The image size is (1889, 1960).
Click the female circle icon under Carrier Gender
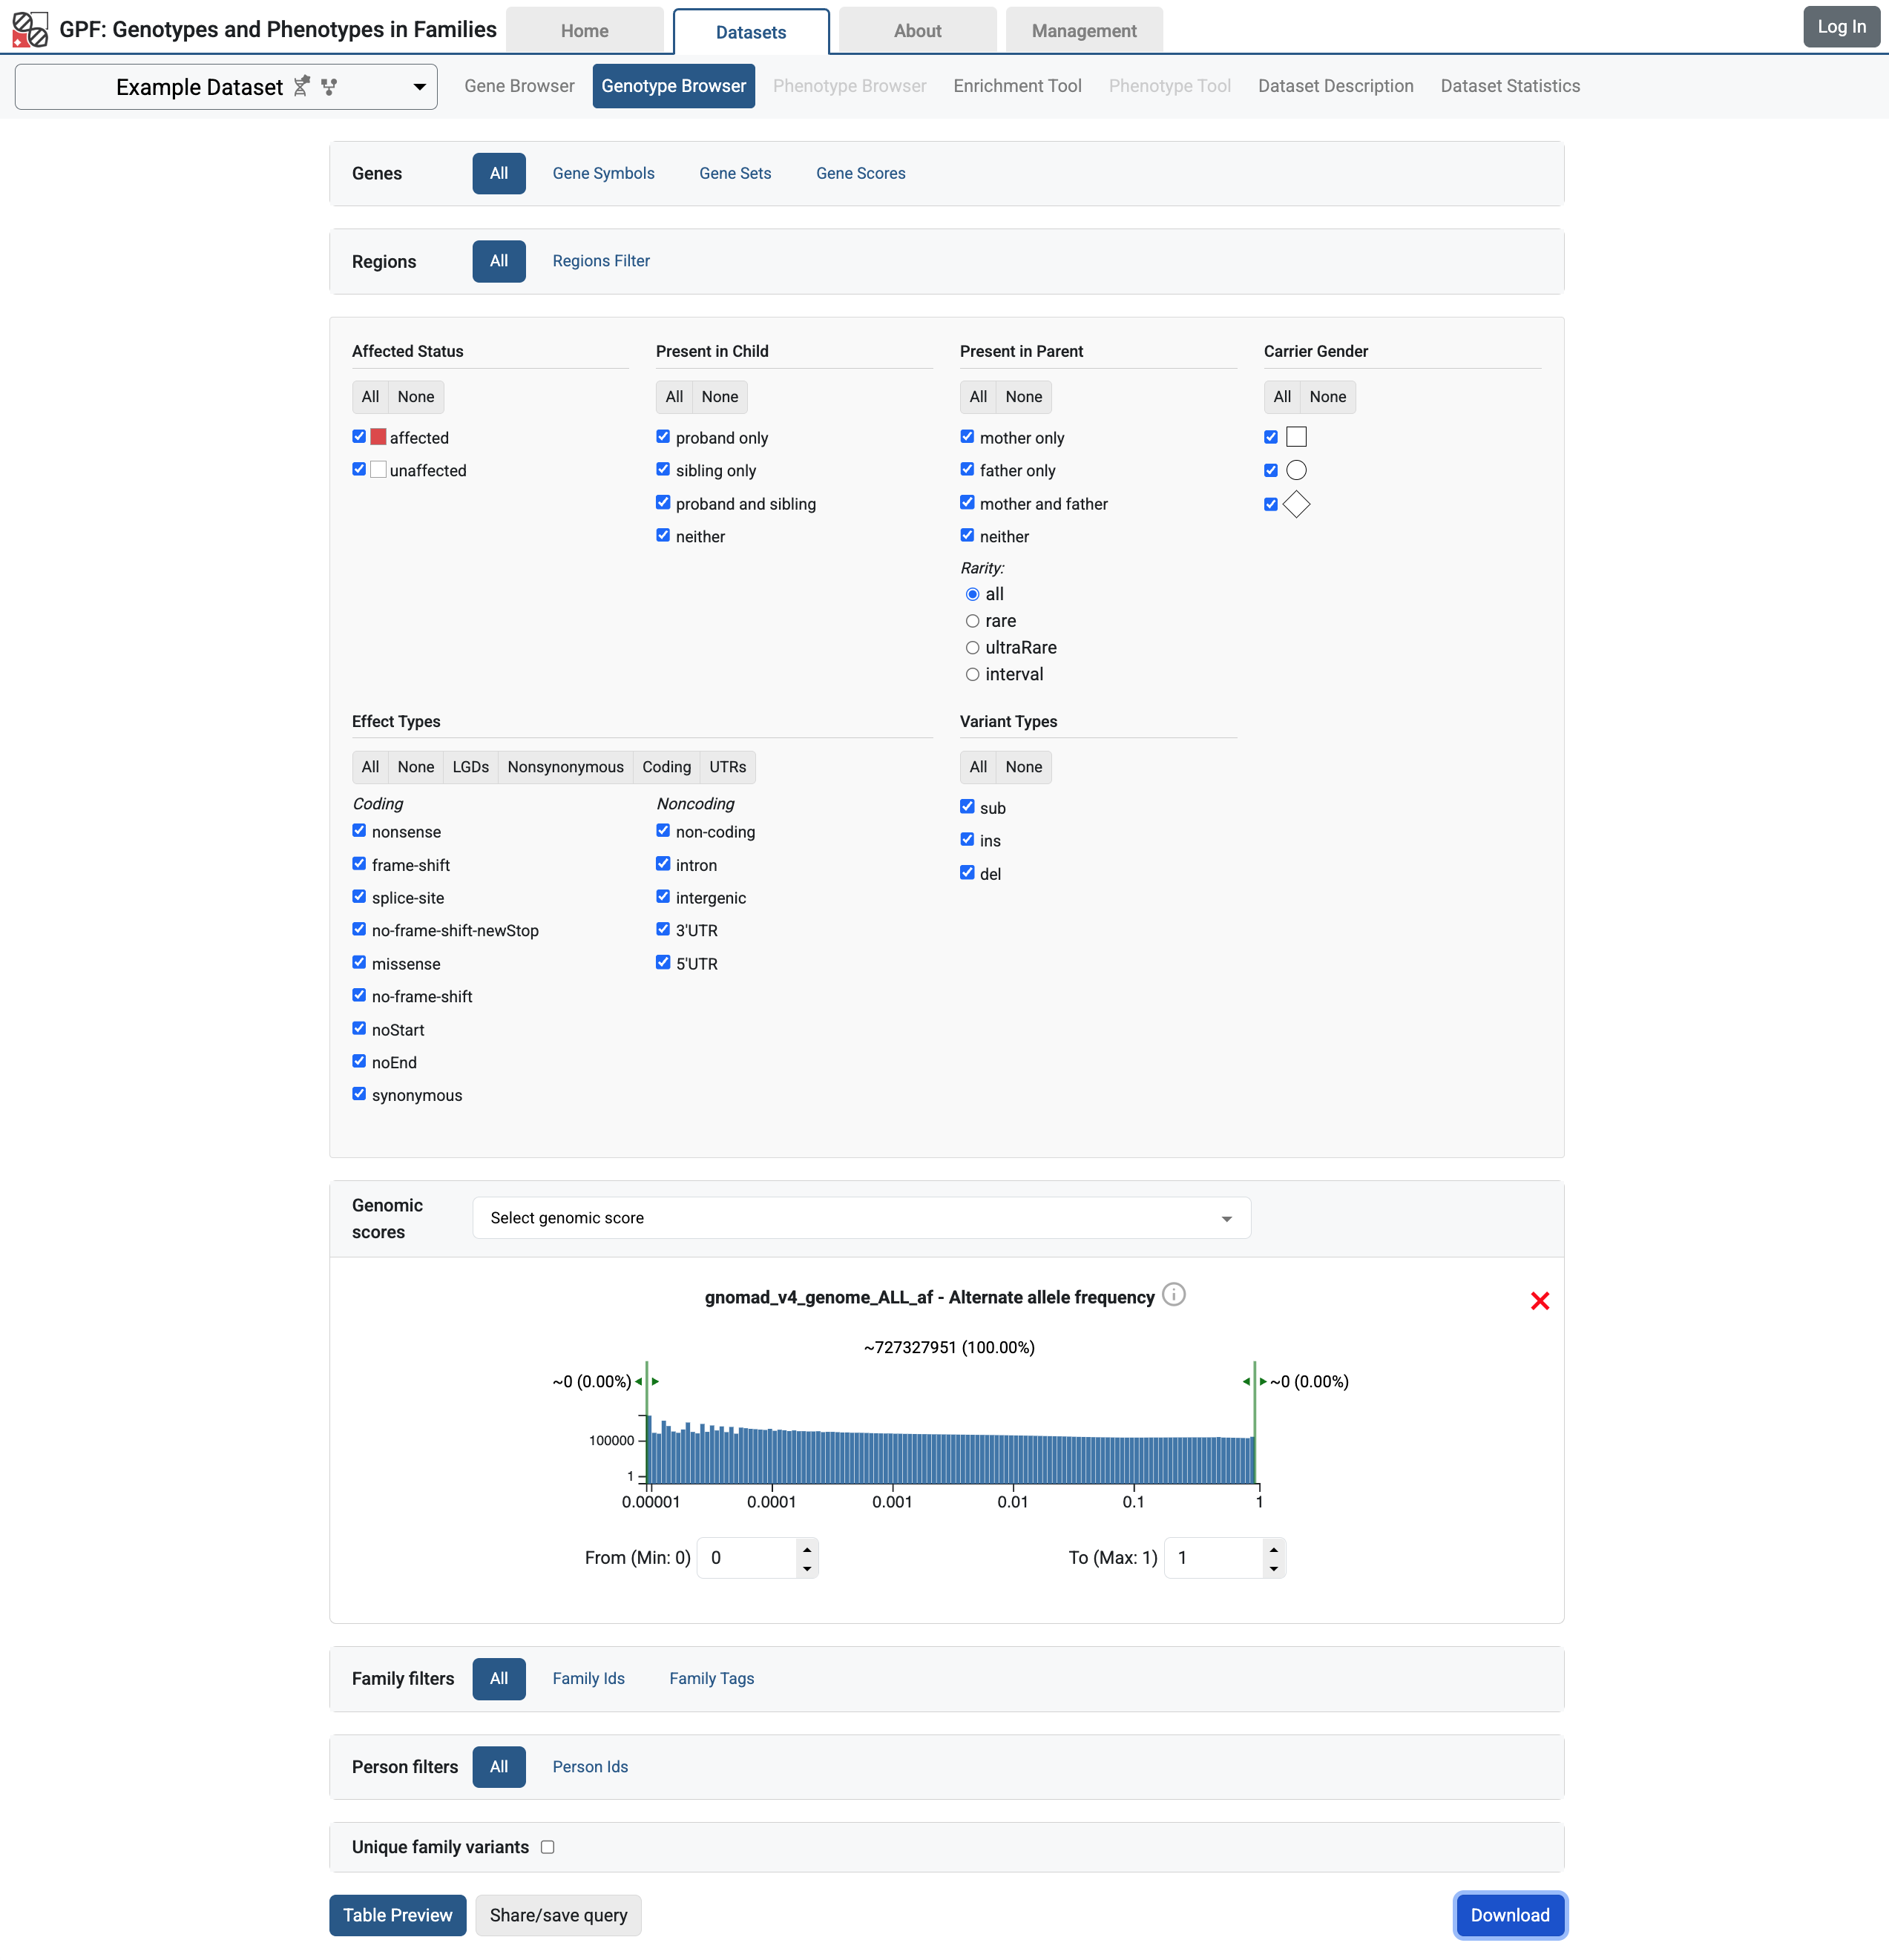point(1297,470)
